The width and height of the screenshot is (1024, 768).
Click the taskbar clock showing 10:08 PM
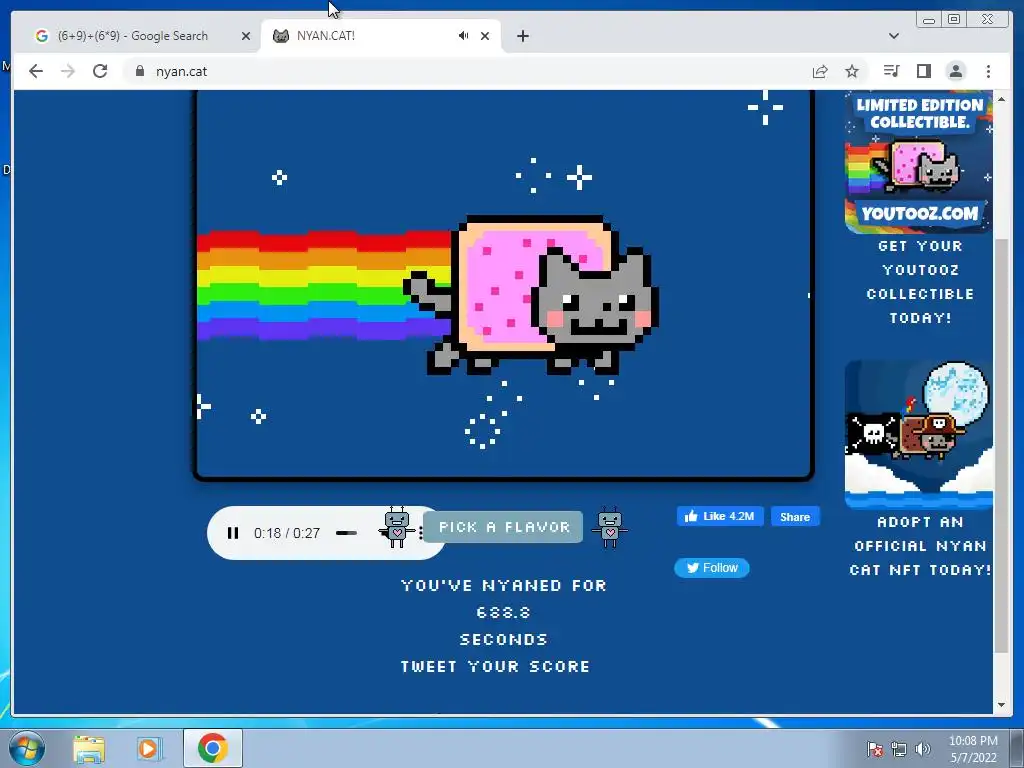click(973, 749)
